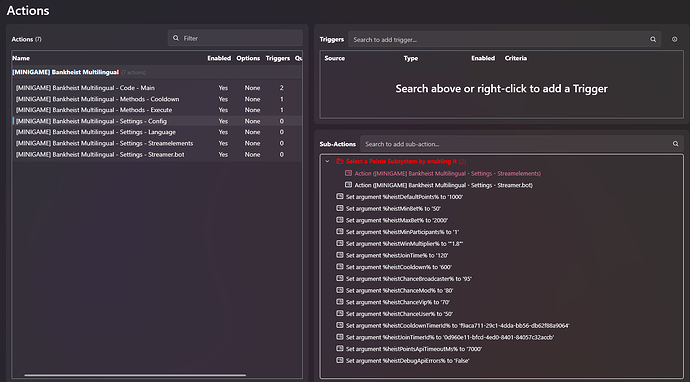Click the Type column header in Triggers
The width and height of the screenshot is (690, 382).
[411, 58]
